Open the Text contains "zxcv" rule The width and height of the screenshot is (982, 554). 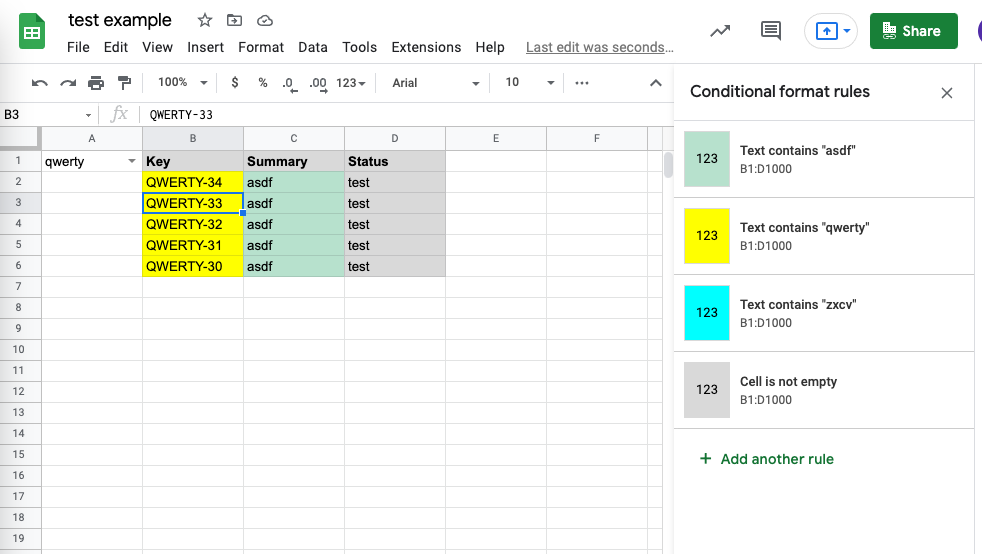click(x=824, y=313)
